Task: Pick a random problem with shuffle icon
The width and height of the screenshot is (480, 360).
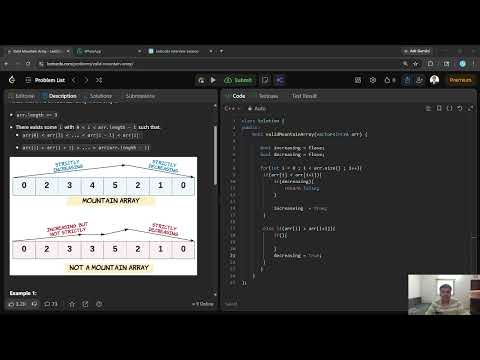Action: pyautogui.click(x=99, y=80)
